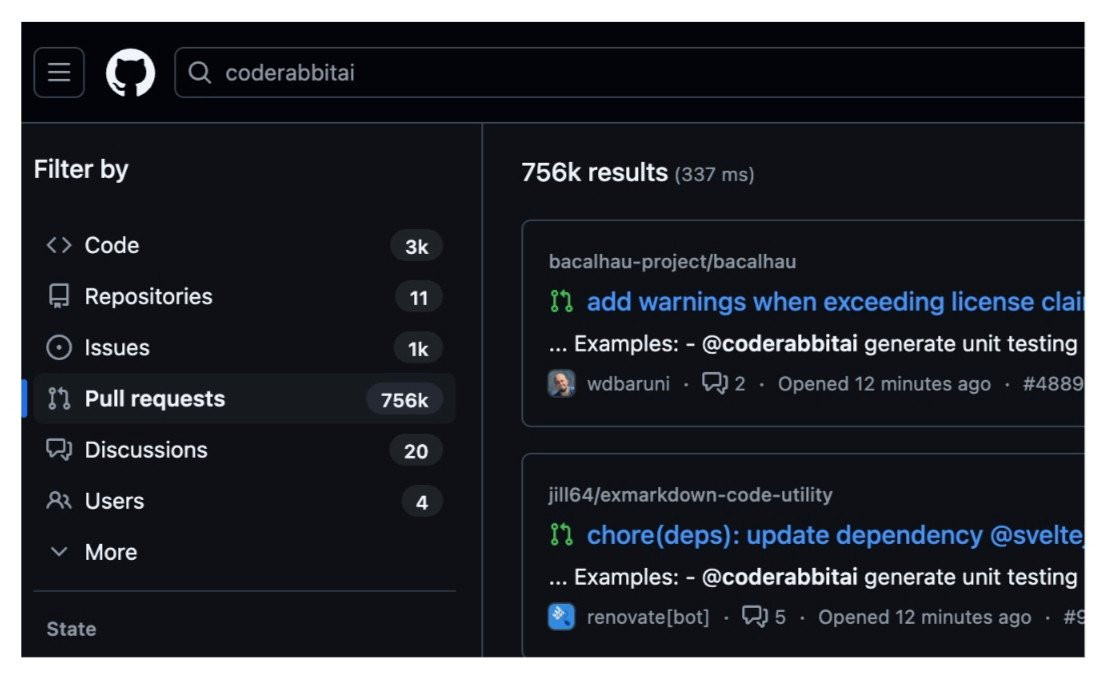Click the comments icon showing 5
1107x681 pixels.
[755, 617]
